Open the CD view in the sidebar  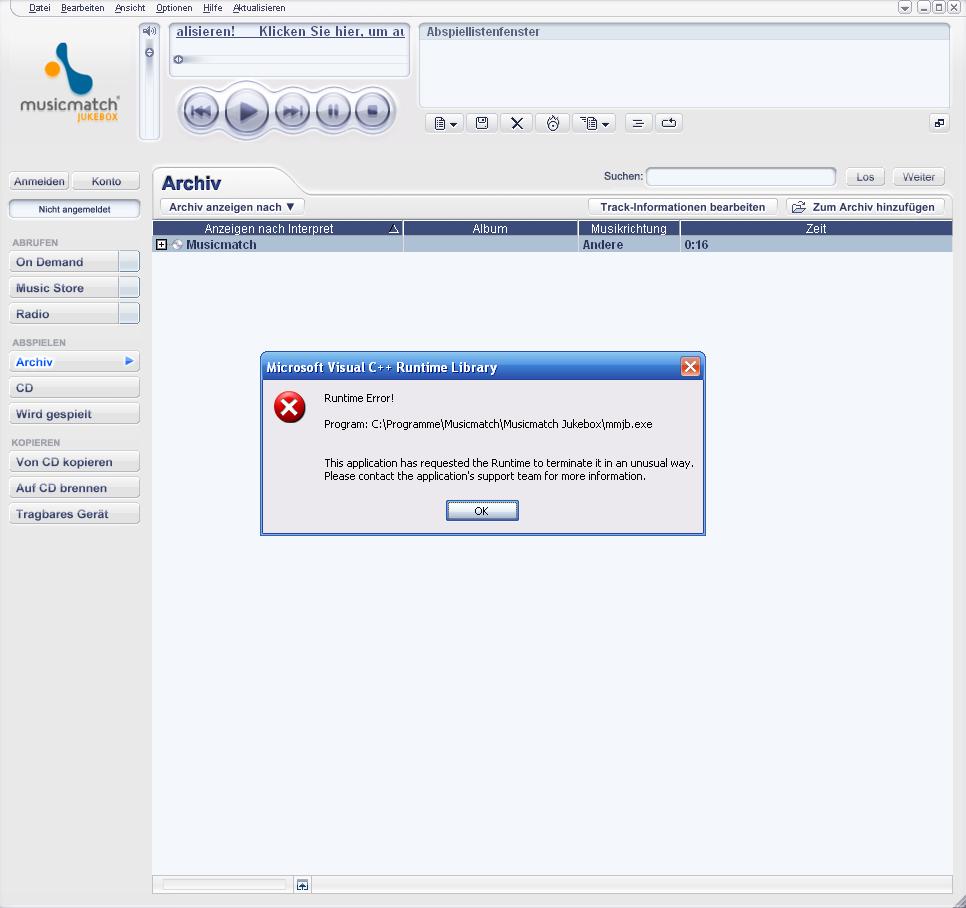coord(75,387)
